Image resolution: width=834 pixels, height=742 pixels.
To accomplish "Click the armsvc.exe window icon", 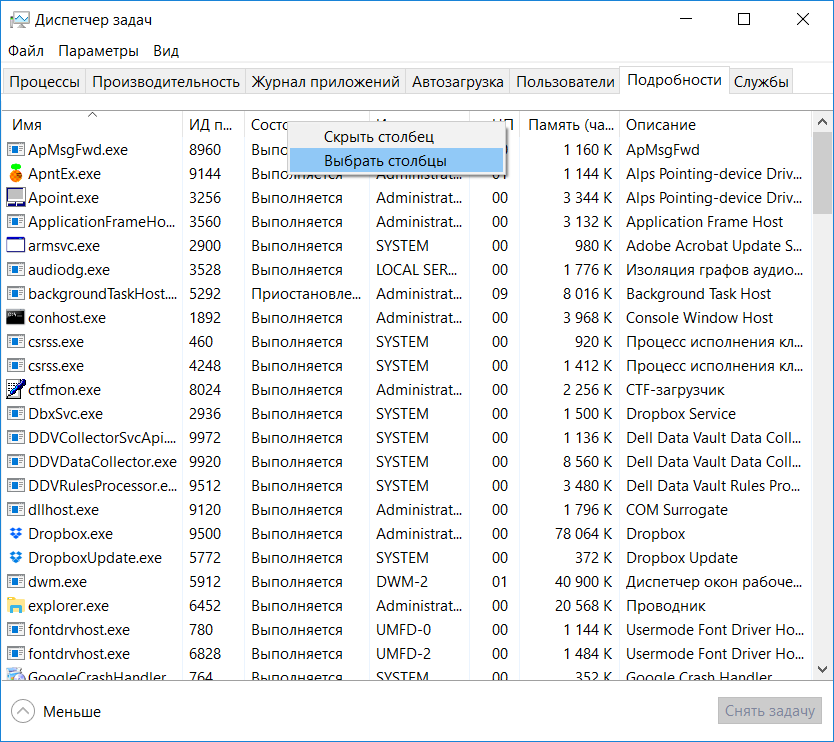I will point(16,246).
